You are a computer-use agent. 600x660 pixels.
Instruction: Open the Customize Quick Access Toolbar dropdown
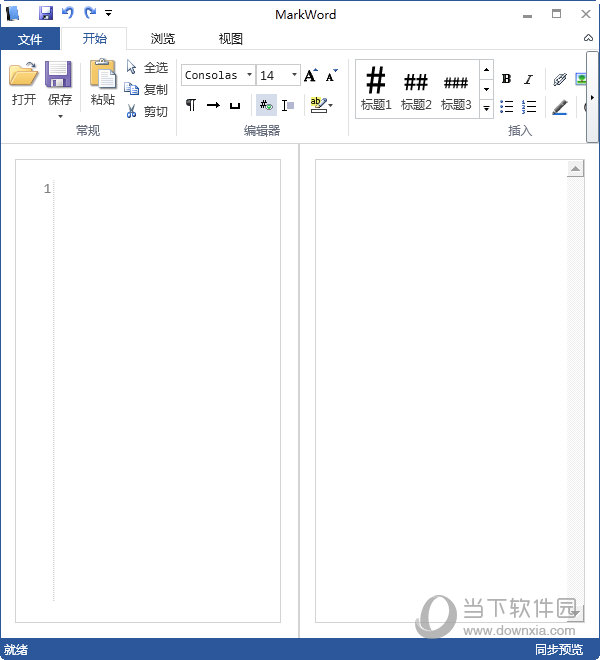pyautogui.click(x=108, y=13)
